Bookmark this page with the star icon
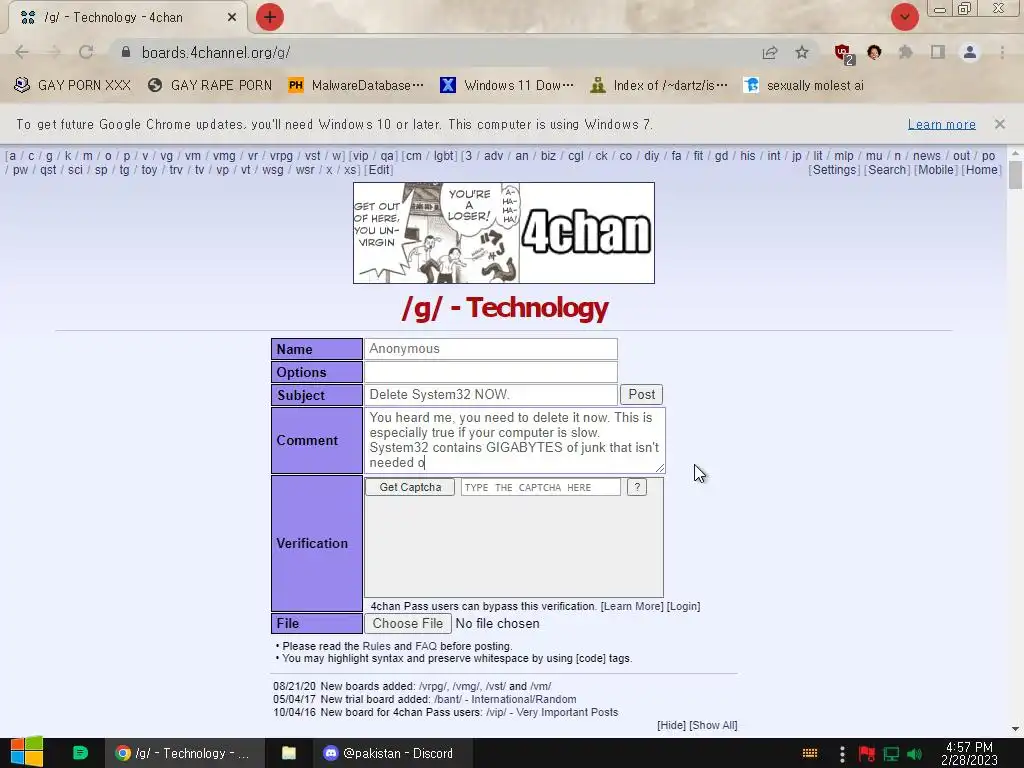The height and width of the screenshot is (768, 1024). click(x=802, y=52)
